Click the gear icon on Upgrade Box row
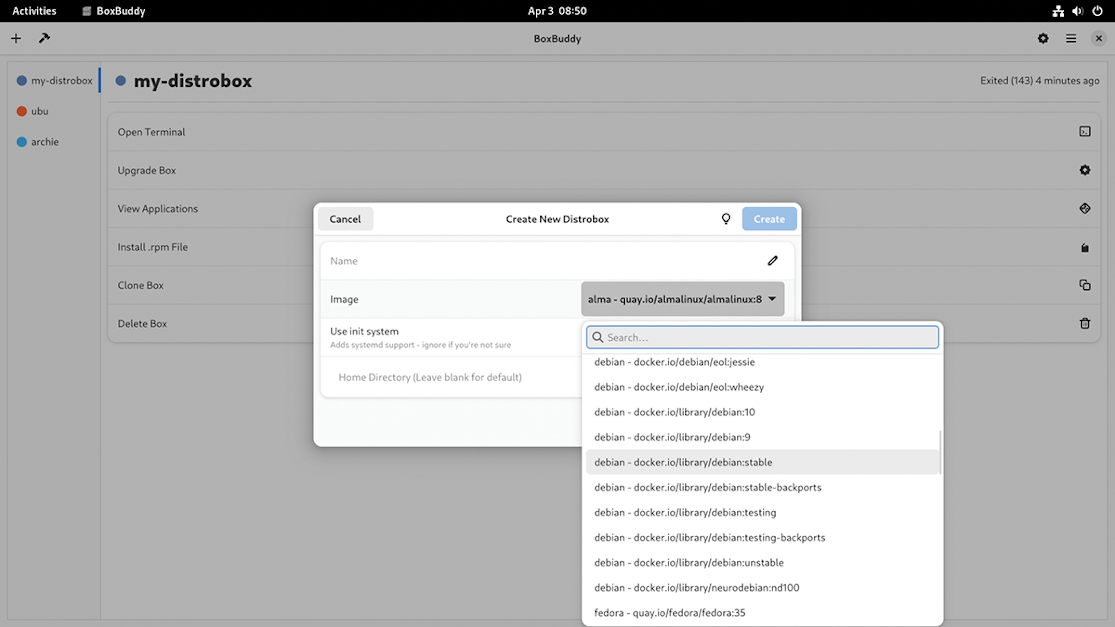The height and width of the screenshot is (627, 1115). (1084, 170)
